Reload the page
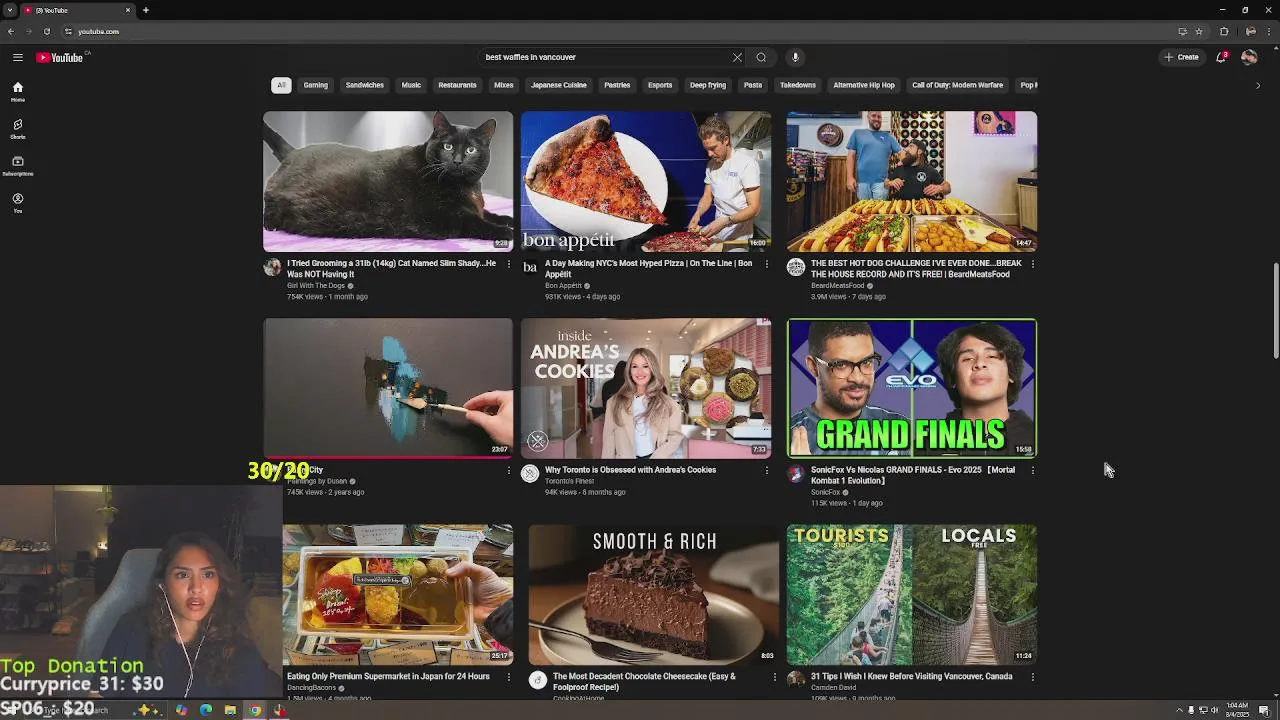The width and height of the screenshot is (1280, 720). point(46,31)
